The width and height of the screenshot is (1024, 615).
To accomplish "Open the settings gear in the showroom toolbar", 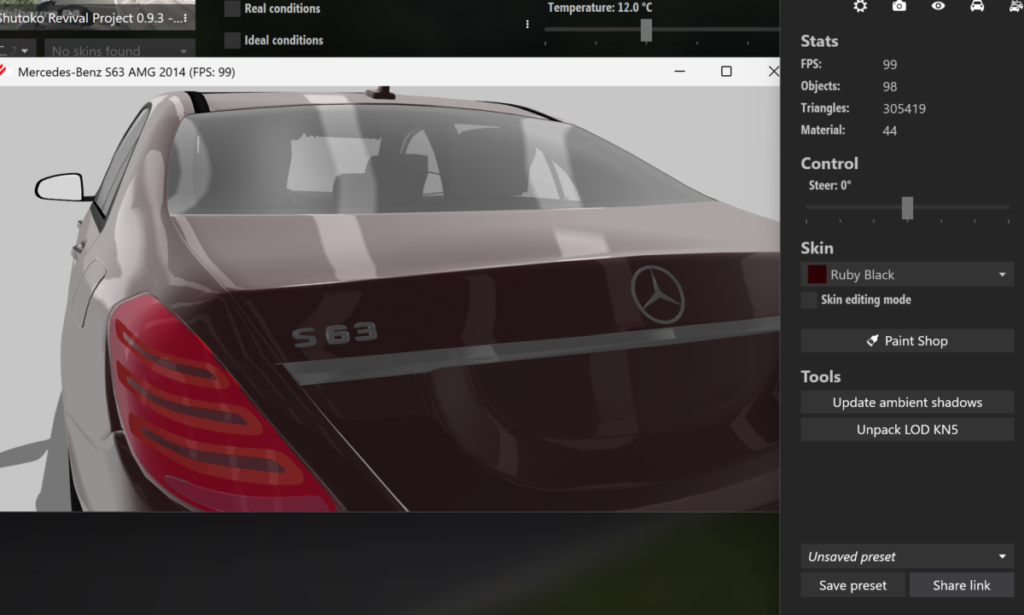I will click(860, 7).
